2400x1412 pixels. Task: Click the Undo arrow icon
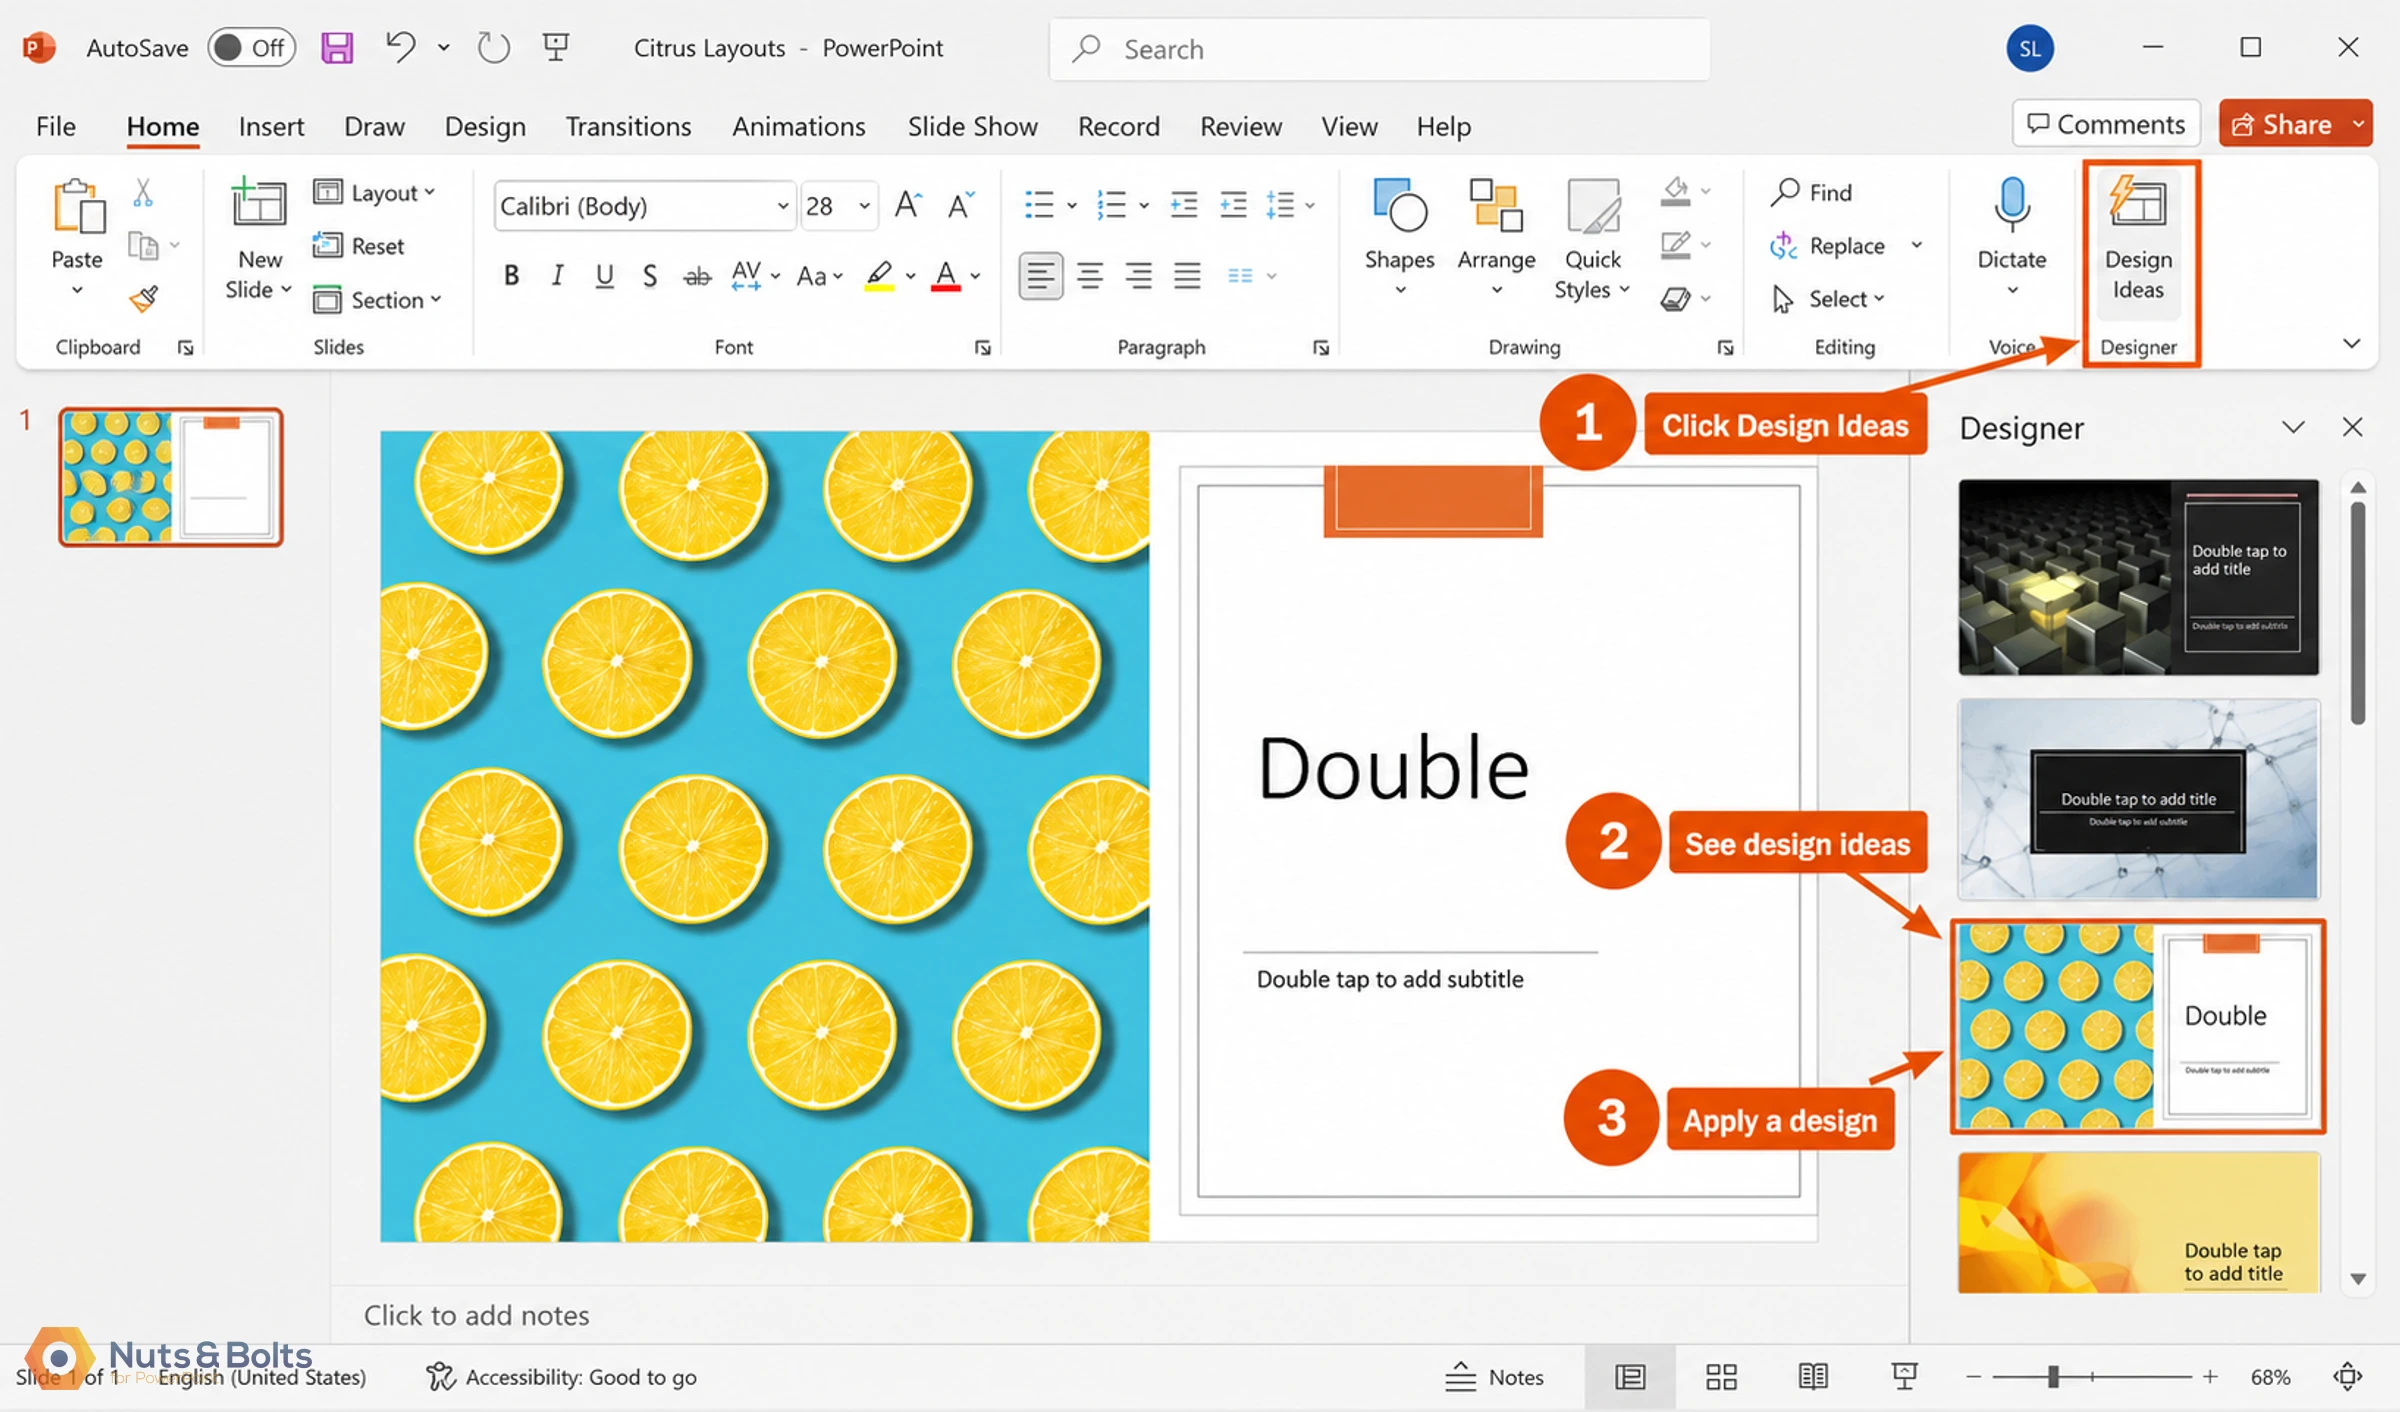(x=400, y=47)
